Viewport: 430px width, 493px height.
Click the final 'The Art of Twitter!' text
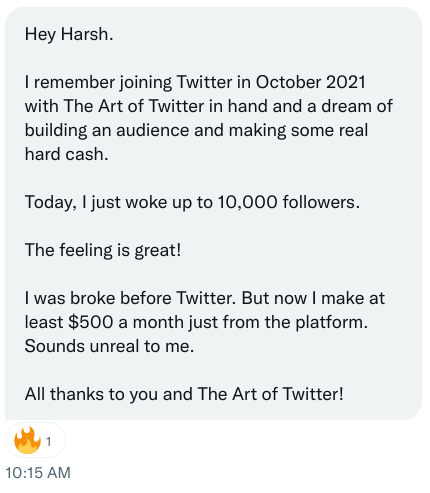[270, 394]
